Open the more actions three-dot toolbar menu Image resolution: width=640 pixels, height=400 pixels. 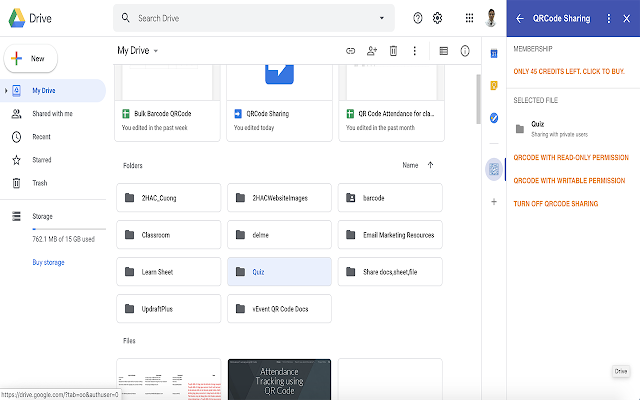click(414, 51)
